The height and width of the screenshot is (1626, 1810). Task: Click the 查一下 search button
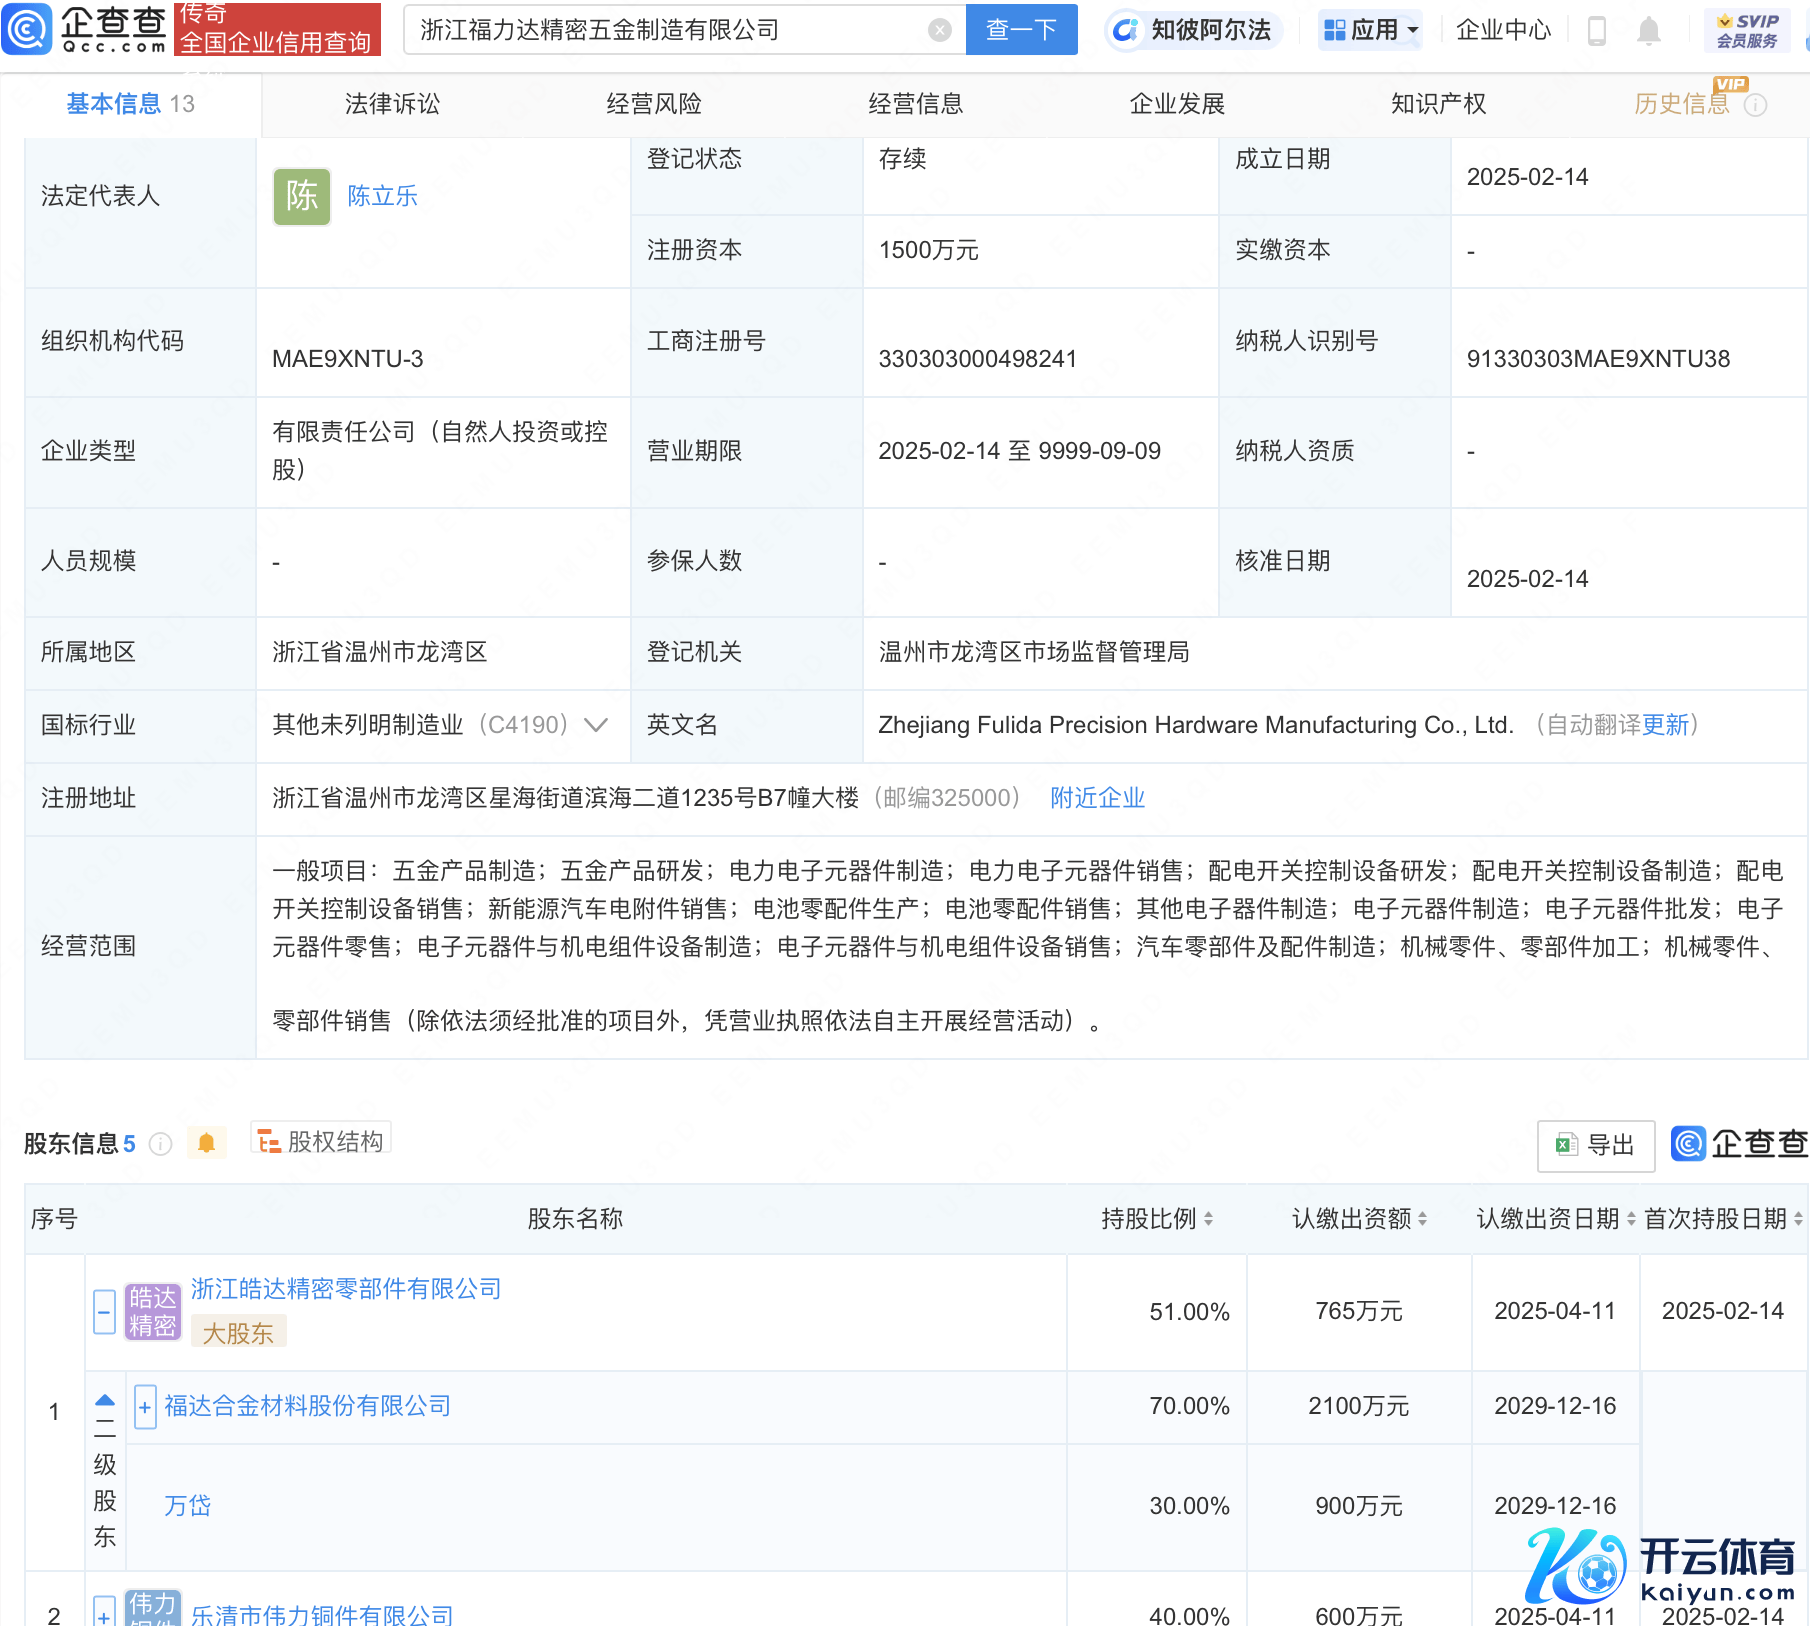click(x=1021, y=30)
